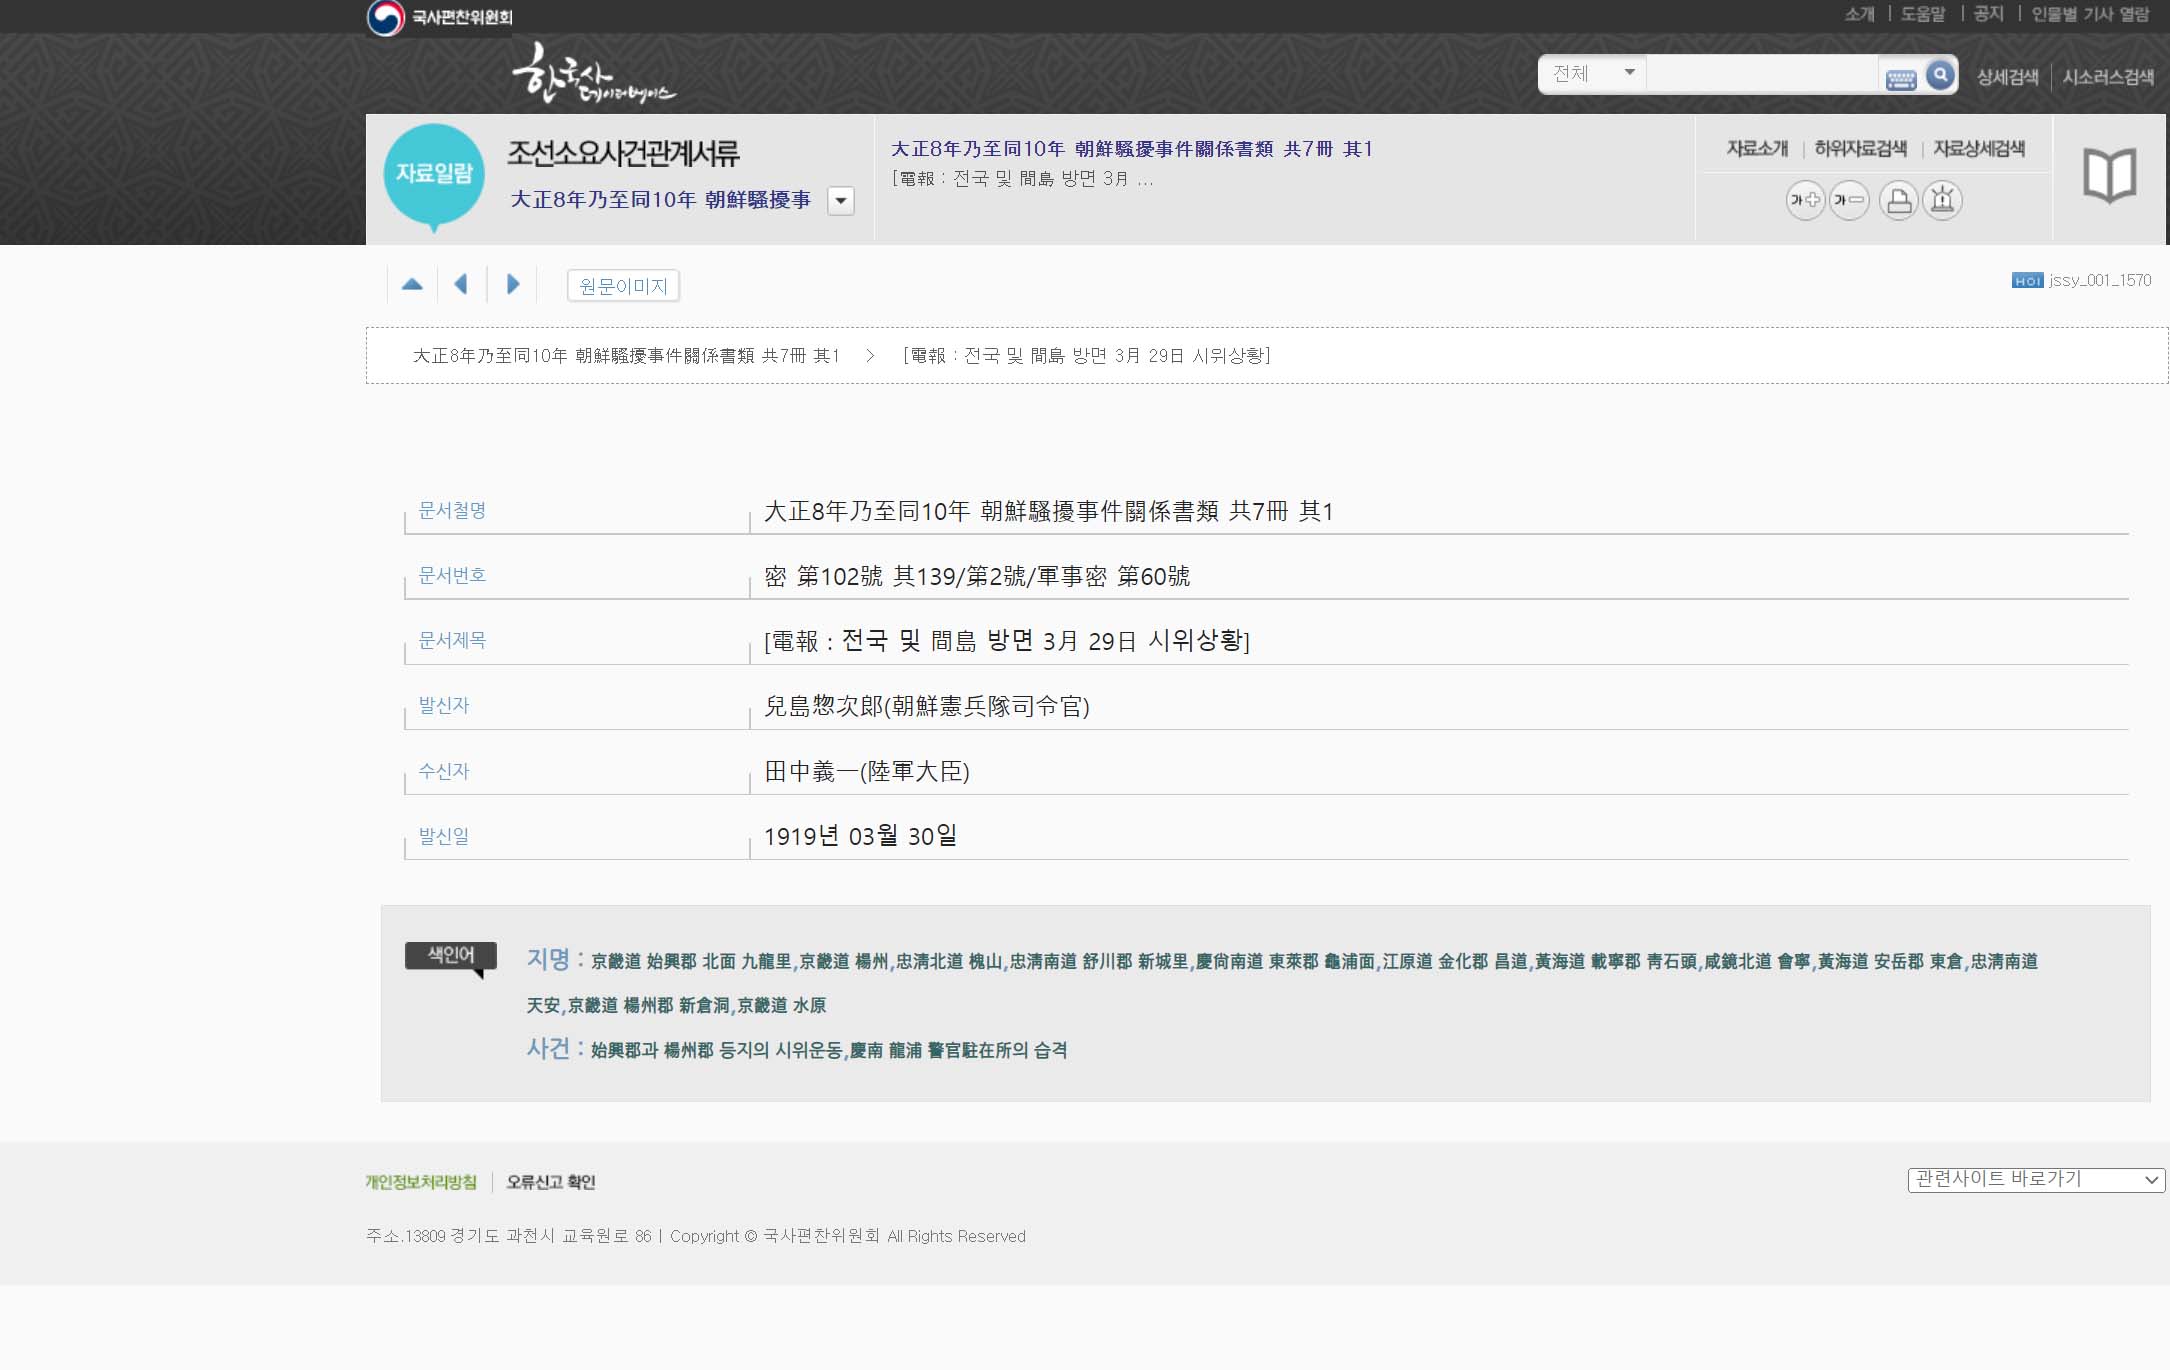Open the 京畿道 水原 place index link
2170x1370 pixels.
[x=781, y=1005]
